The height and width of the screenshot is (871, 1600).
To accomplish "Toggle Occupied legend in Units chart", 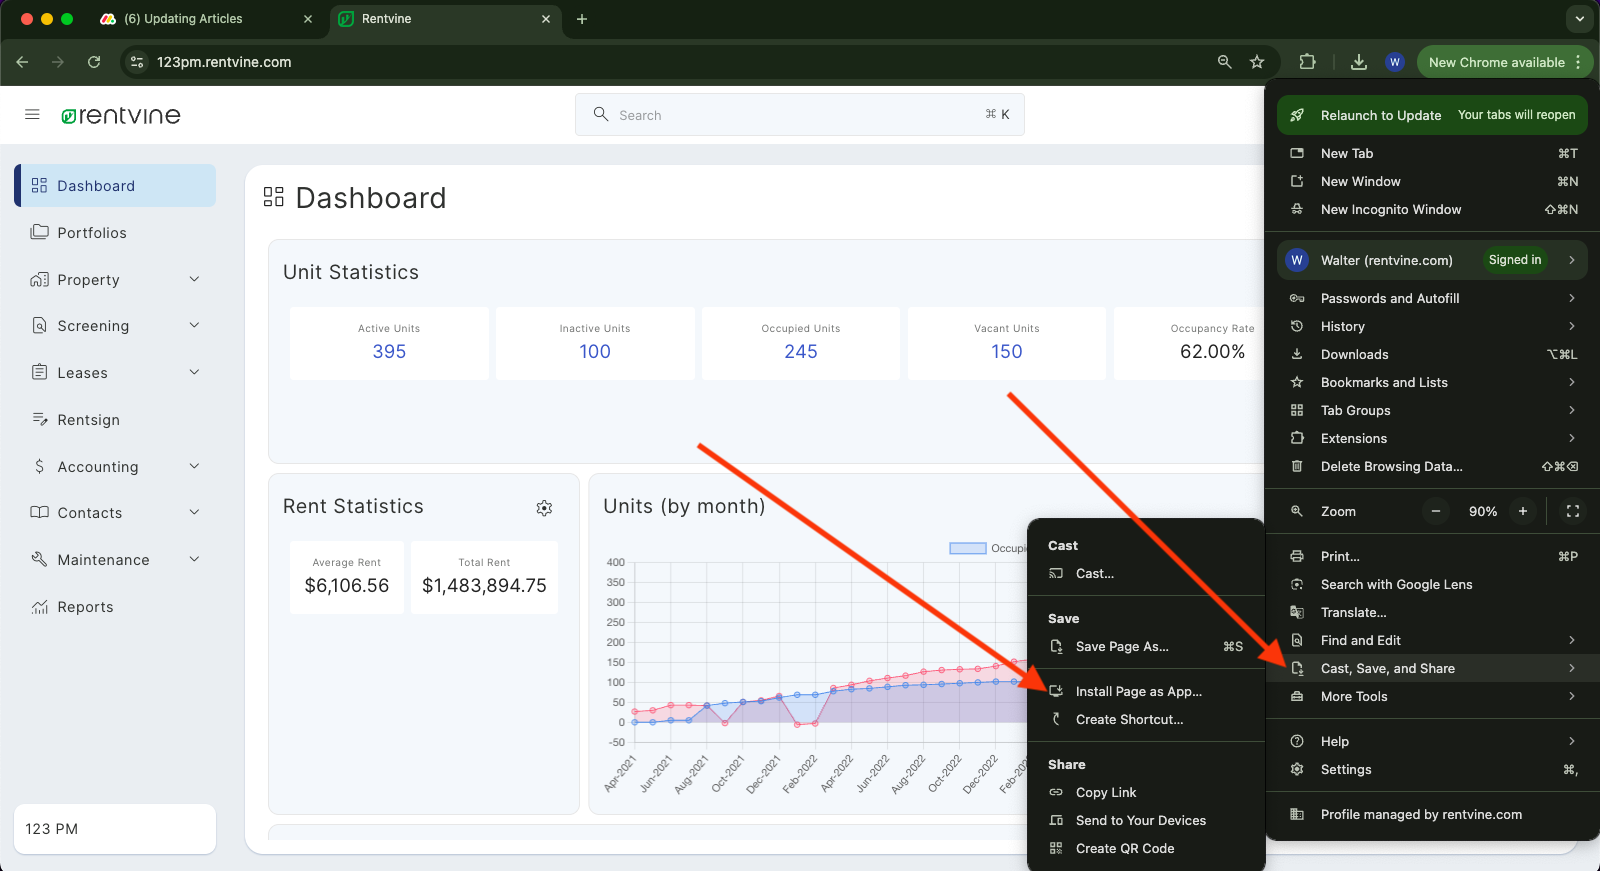I will pyautogui.click(x=967, y=548).
